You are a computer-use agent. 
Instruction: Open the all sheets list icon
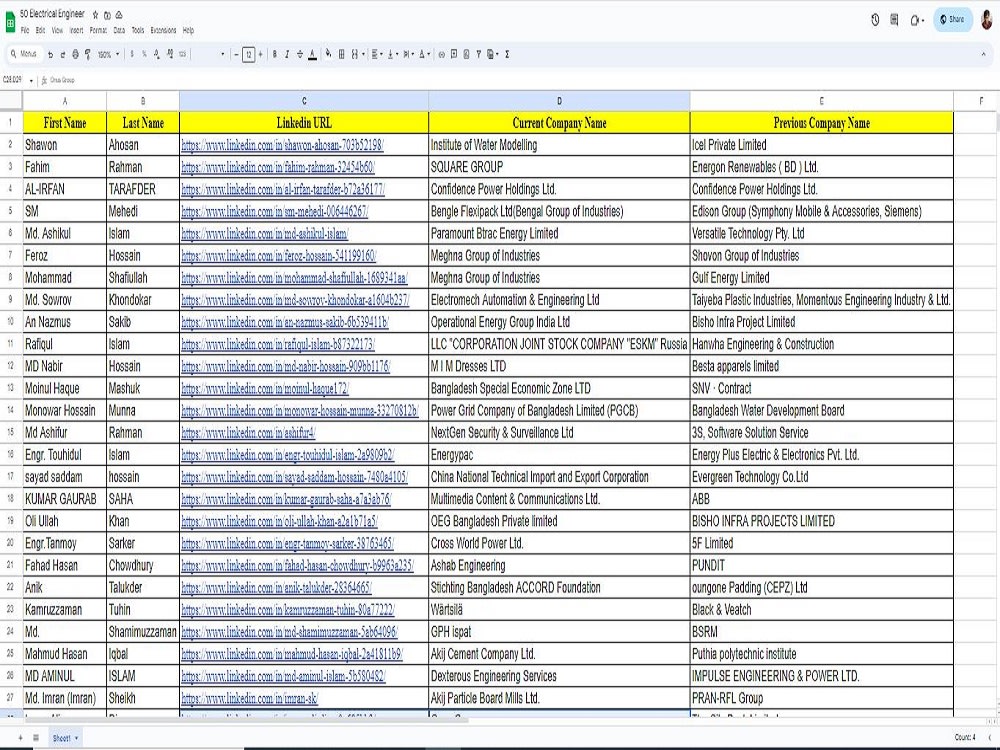(36, 738)
